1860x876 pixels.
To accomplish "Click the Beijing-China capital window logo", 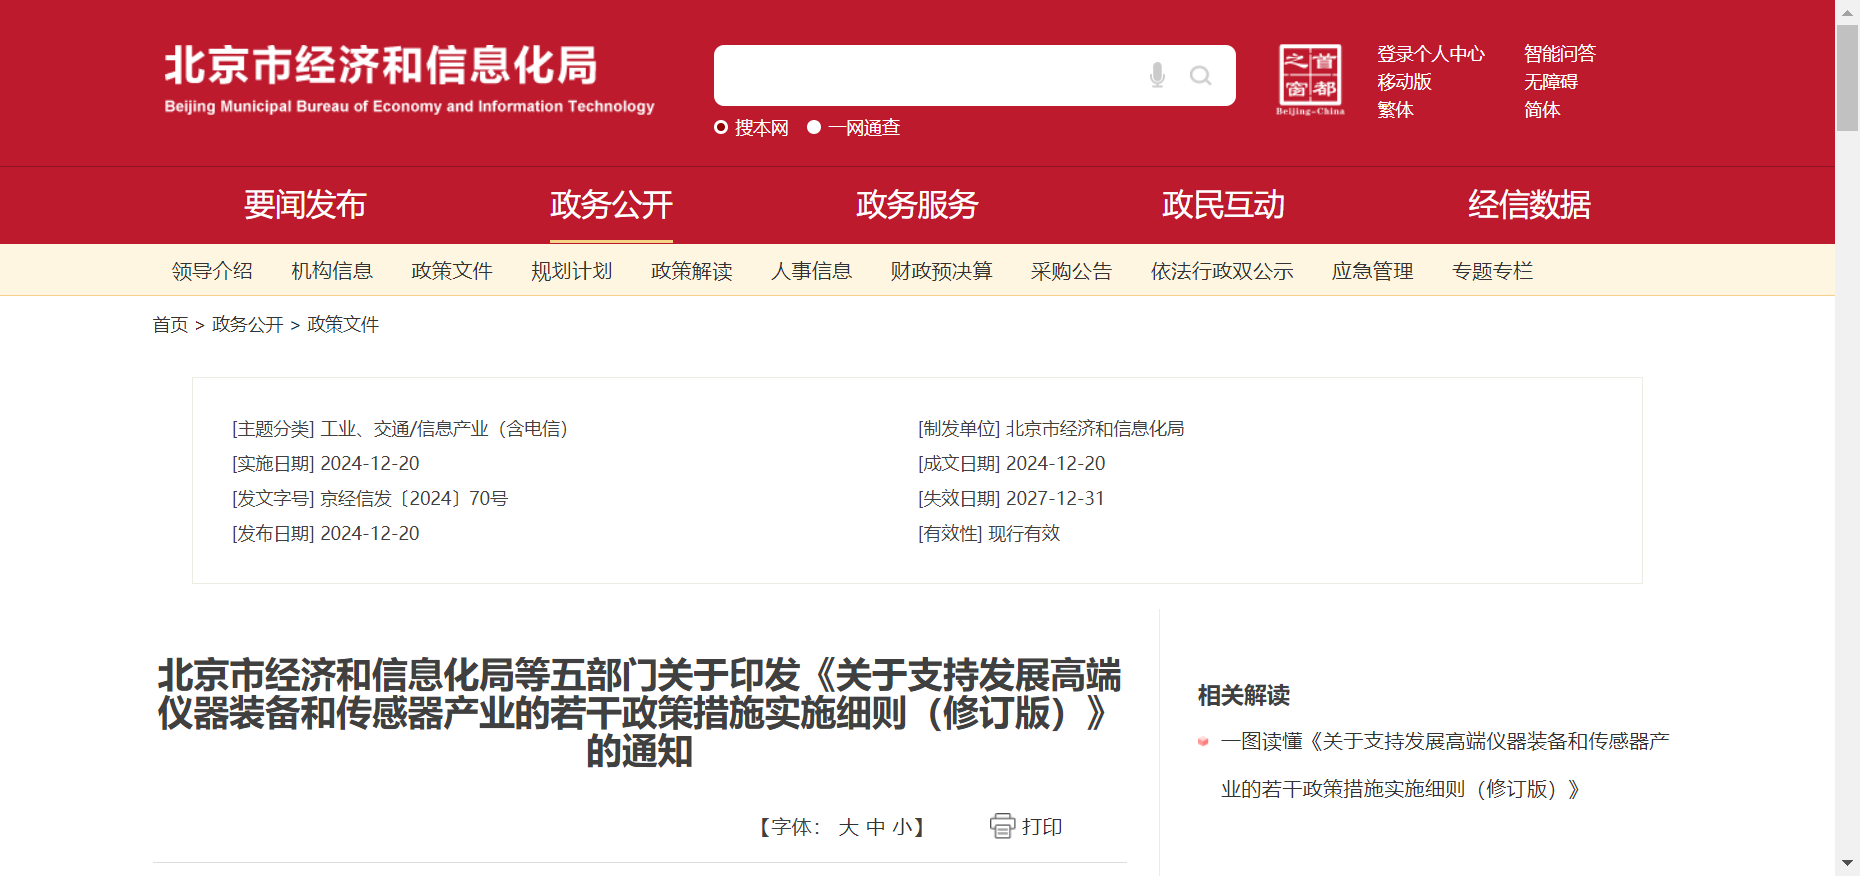I will tap(1310, 80).
